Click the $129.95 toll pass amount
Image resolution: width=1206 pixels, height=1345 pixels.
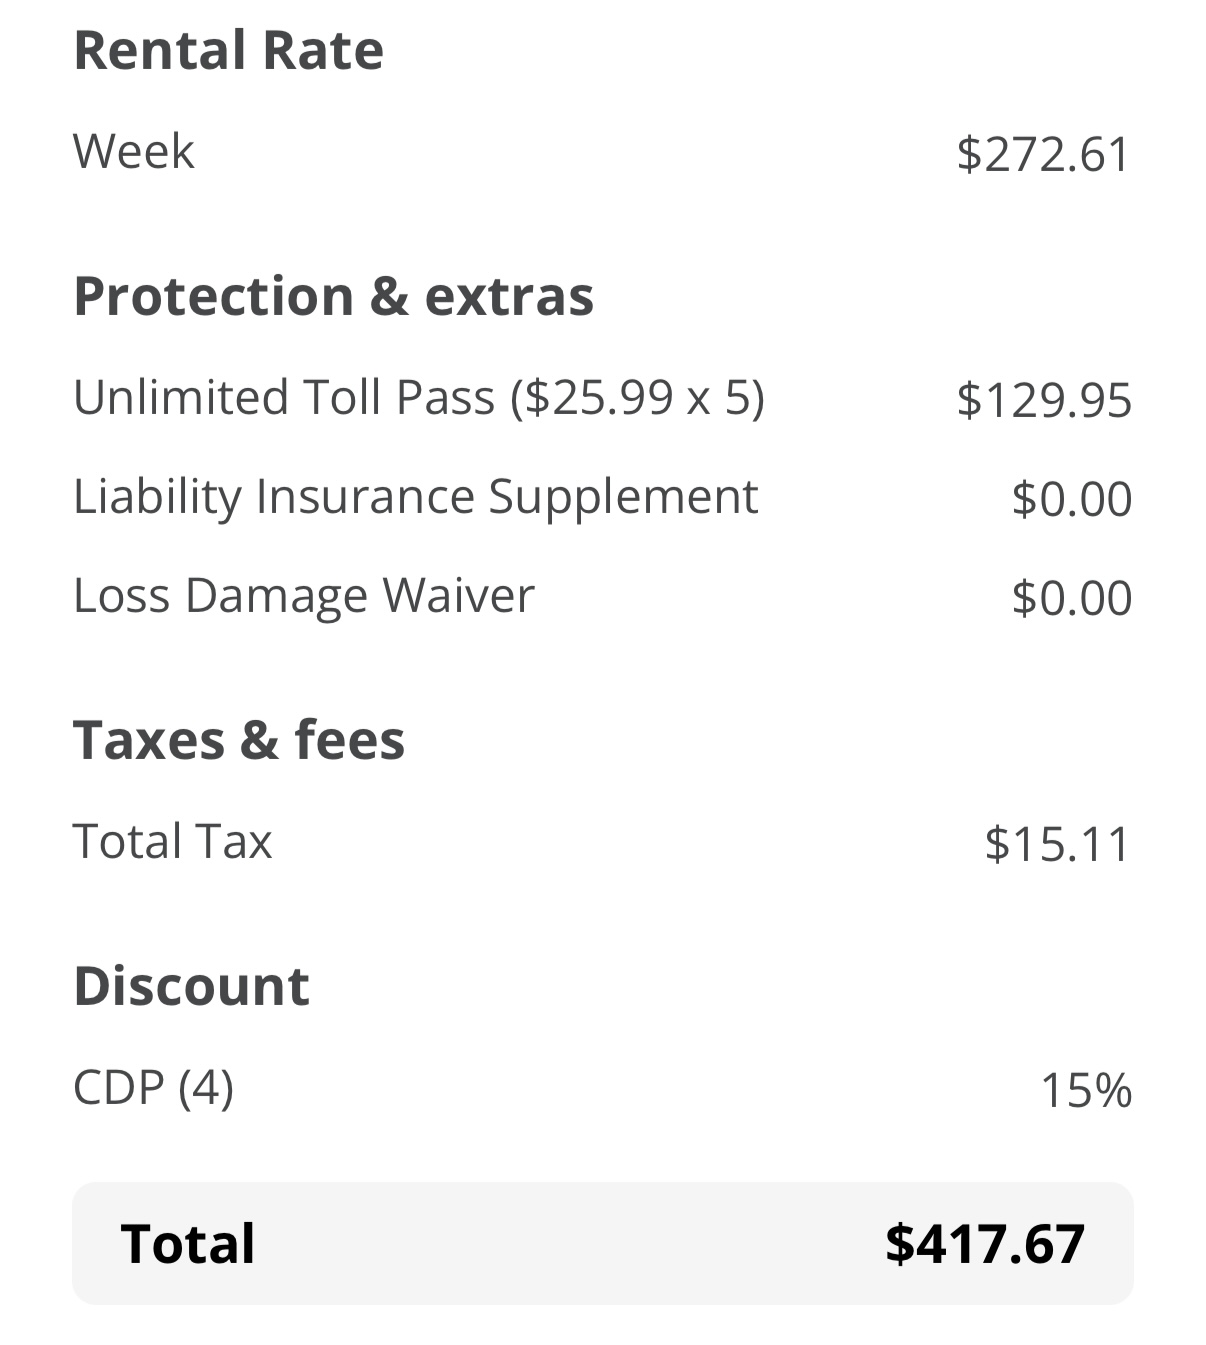click(x=1043, y=400)
